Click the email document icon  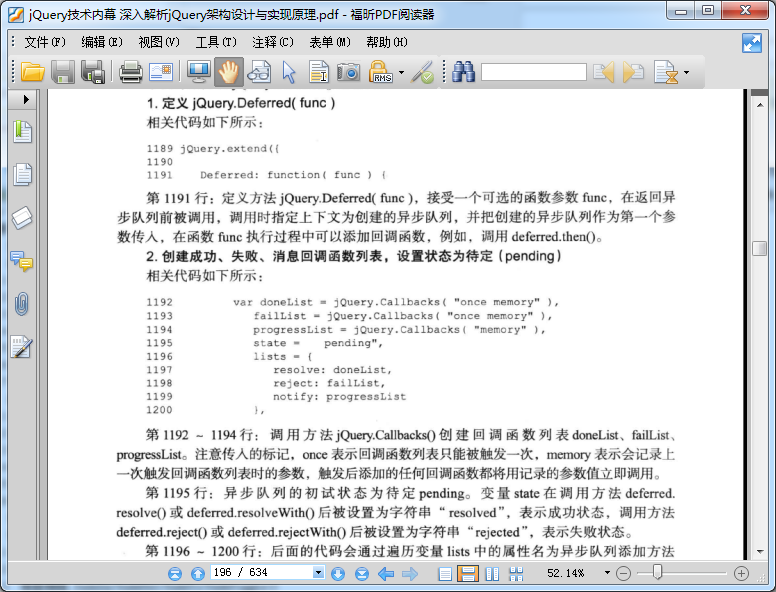coord(161,72)
